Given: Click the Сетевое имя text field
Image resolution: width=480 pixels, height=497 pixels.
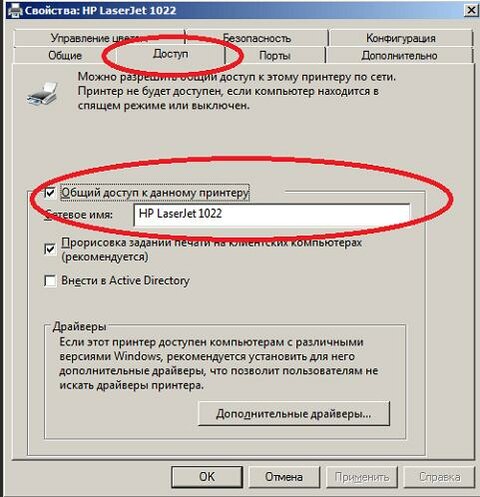Looking at the screenshot, I should (x=272, y=215).
